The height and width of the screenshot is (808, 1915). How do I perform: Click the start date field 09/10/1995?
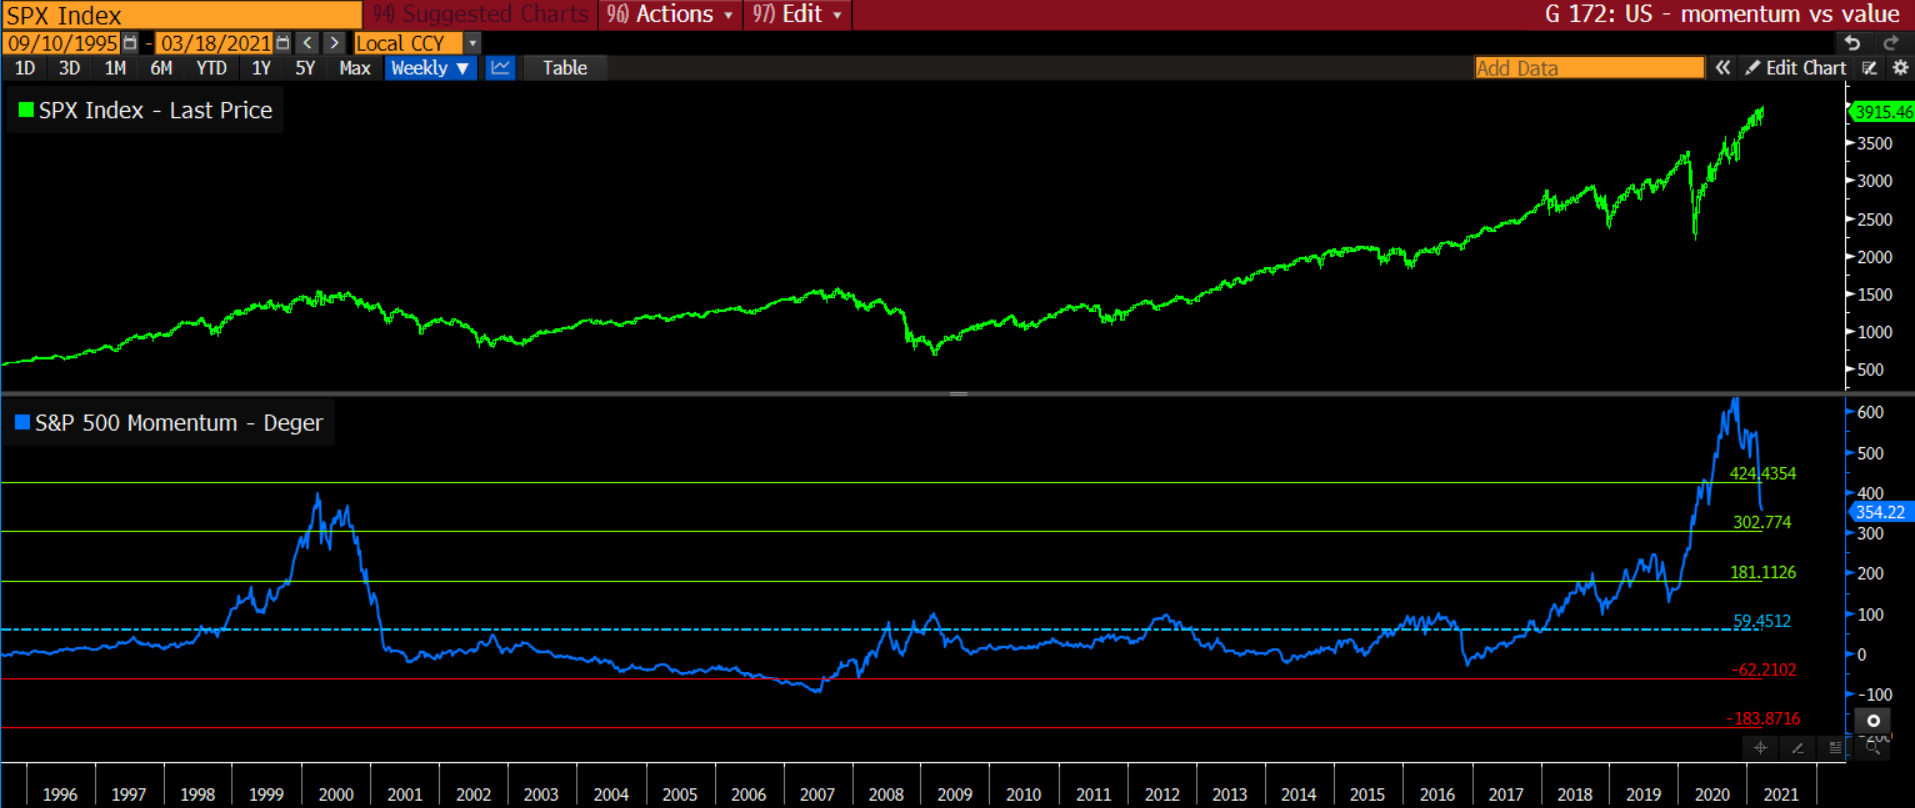[62, 43]
